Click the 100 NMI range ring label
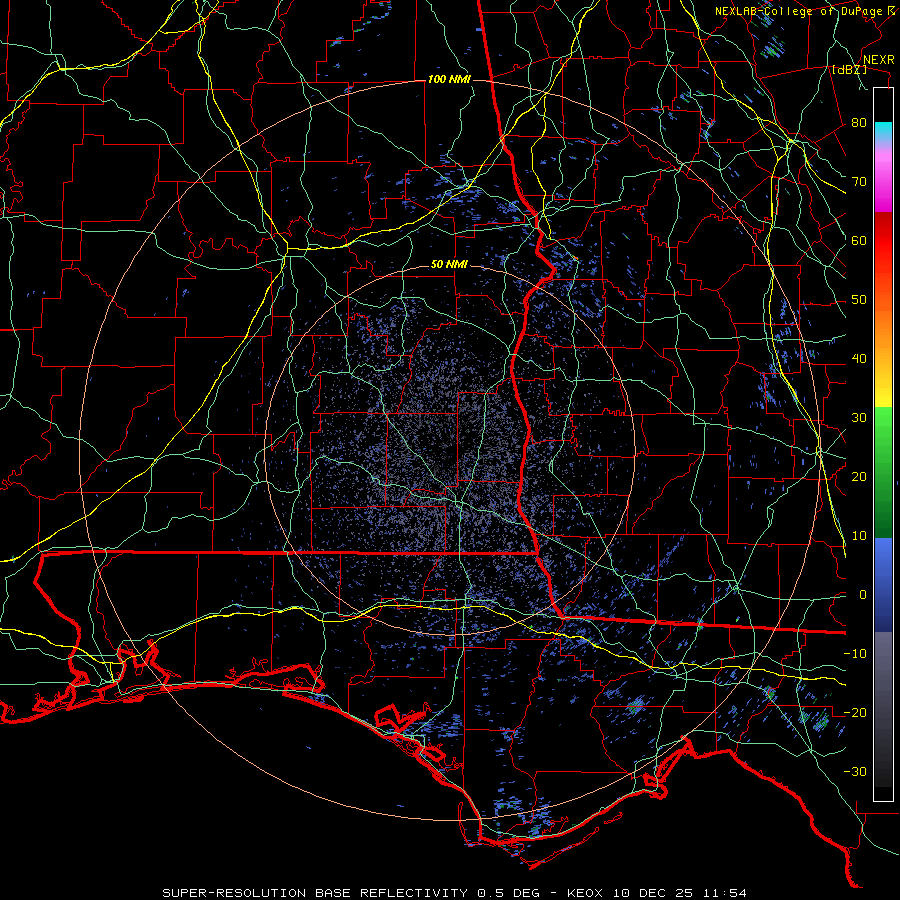The height and width of the screenshot is (900, 900). tap(449, 79)
